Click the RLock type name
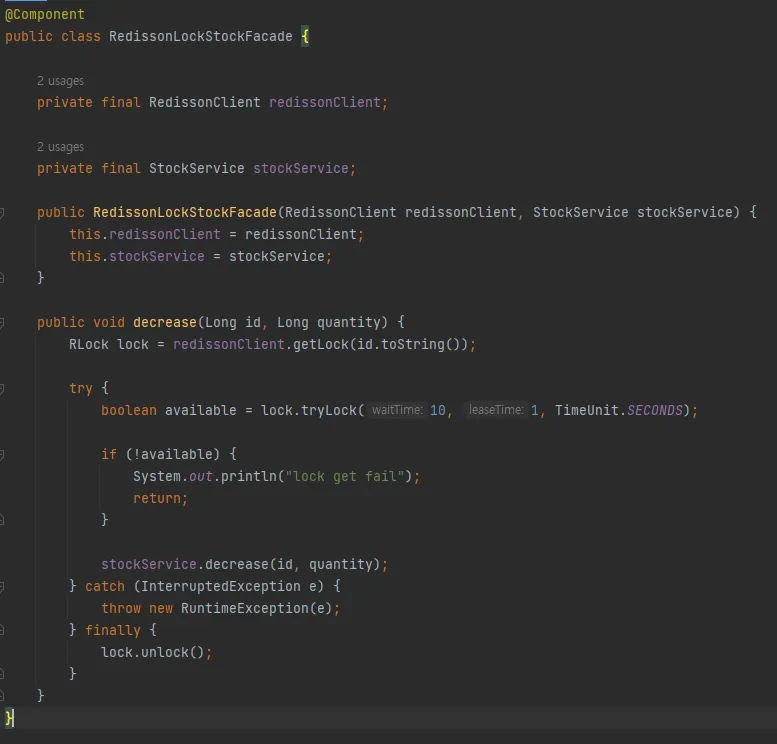 tap(89, 344)
